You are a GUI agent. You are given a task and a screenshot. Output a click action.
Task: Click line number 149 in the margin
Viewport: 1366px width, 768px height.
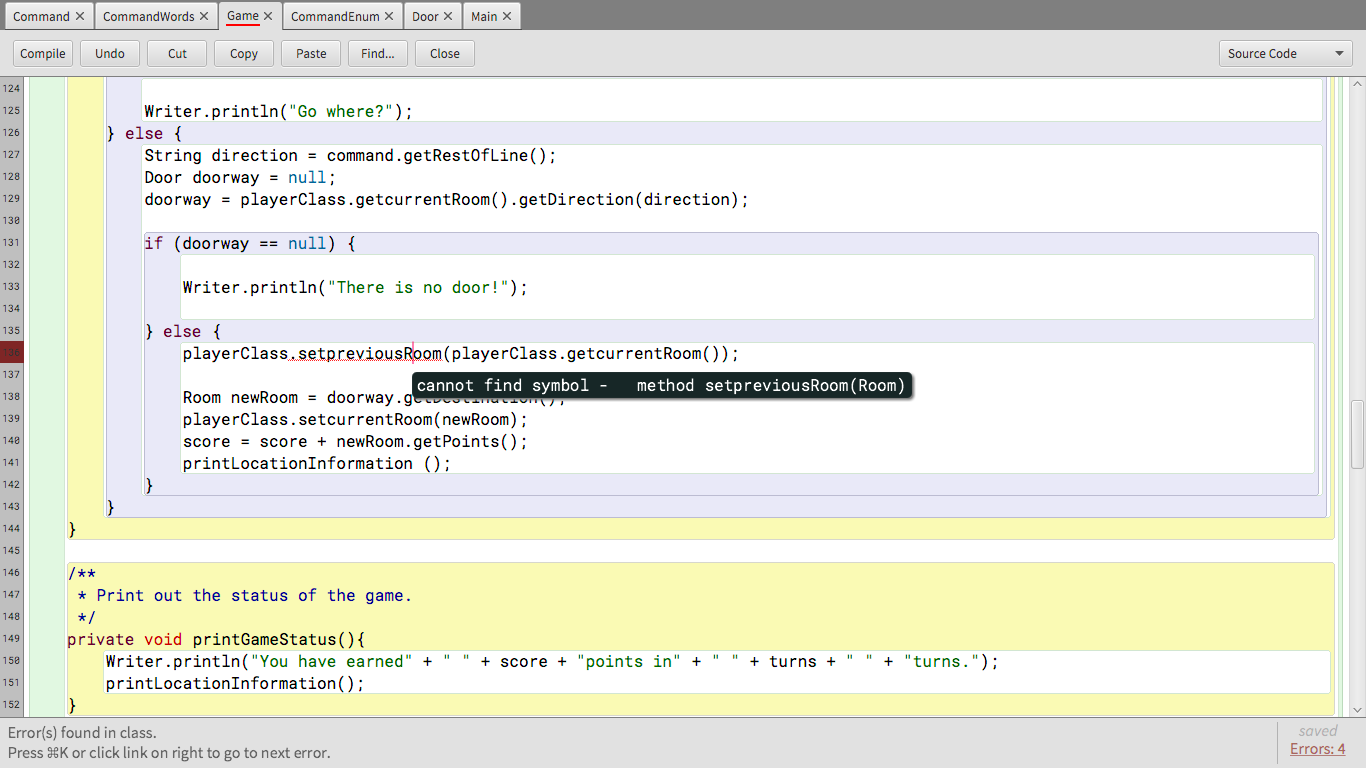[12, 639]
